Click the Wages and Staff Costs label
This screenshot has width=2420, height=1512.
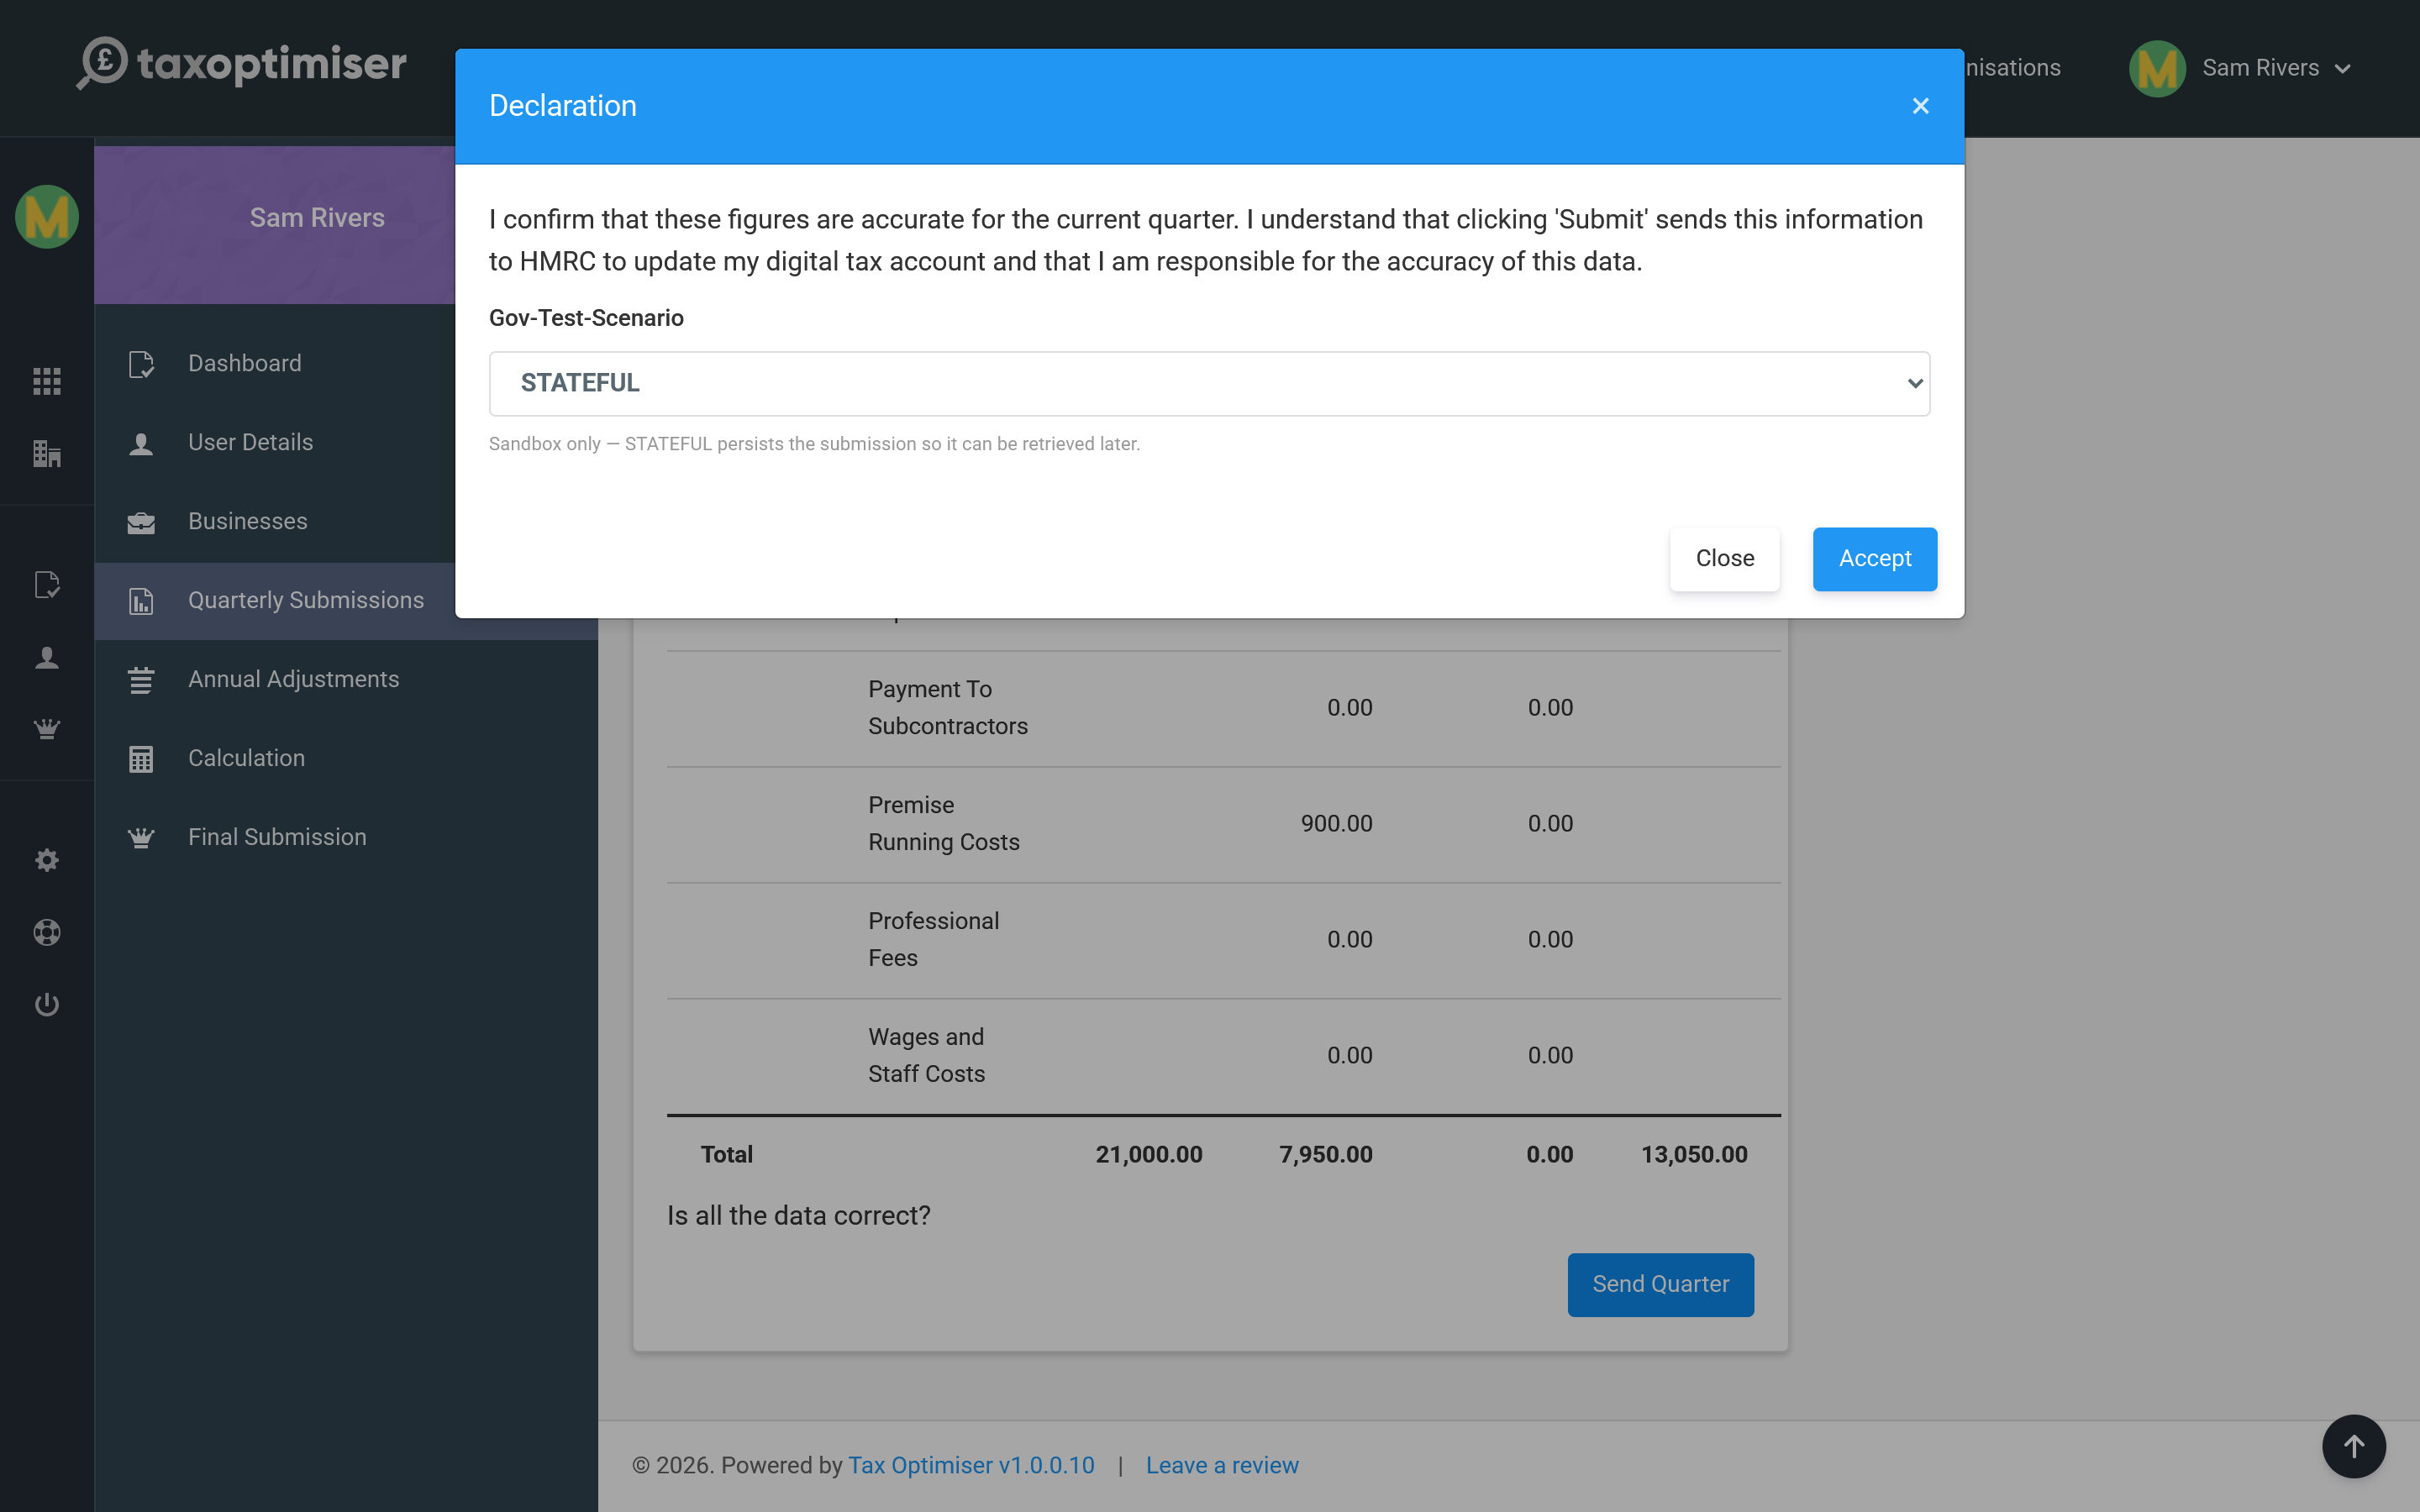pos(926,1056)
